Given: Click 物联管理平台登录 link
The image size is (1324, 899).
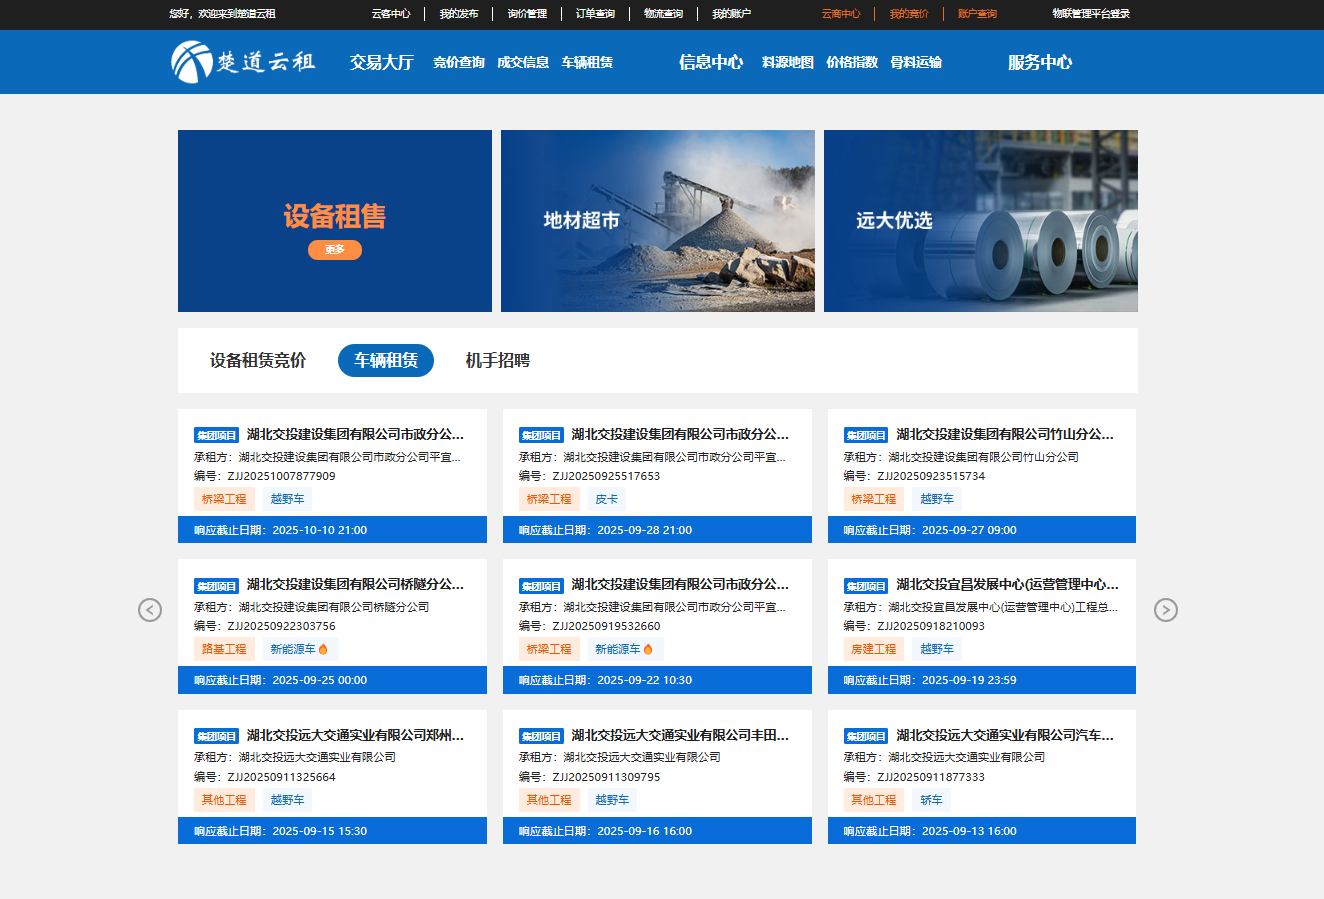Looking at the screenshot, I should click(1091, 14).
